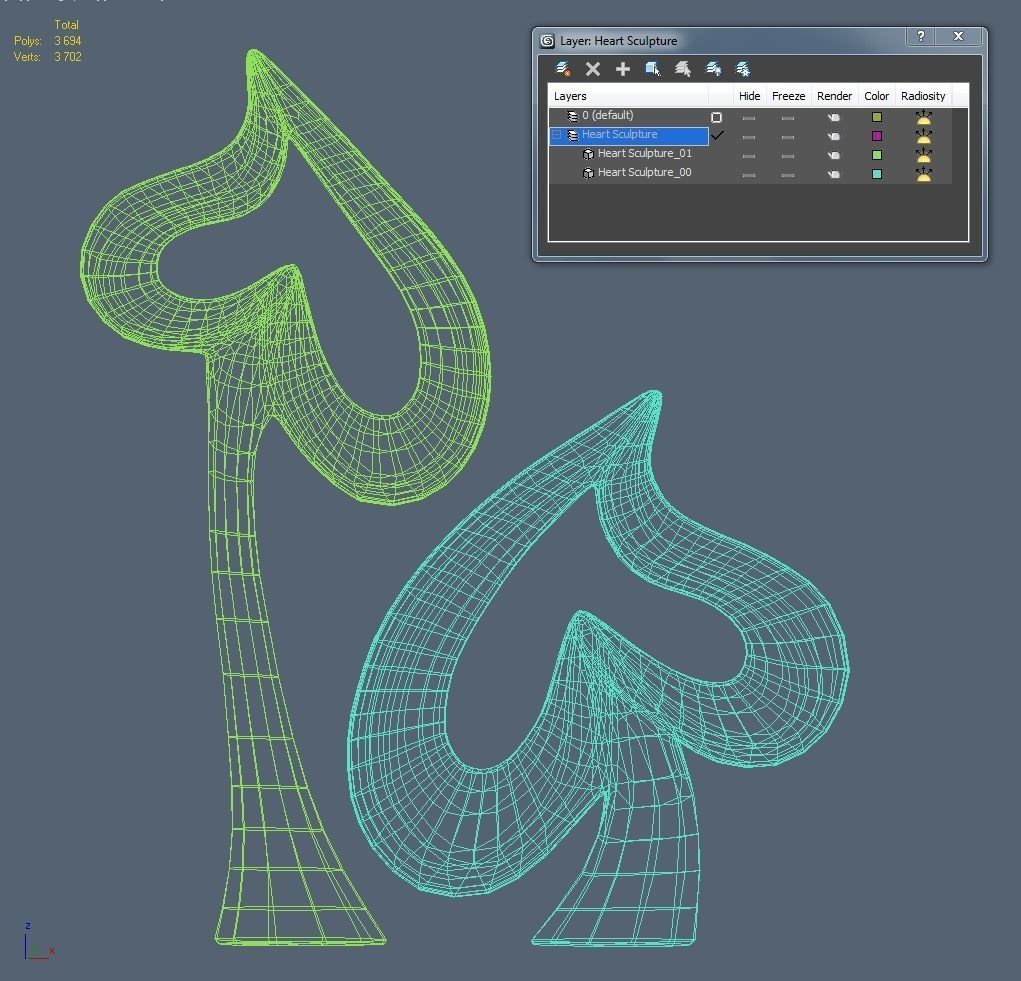Set 0 (default) as current layer checkbox

coord(716,118)
